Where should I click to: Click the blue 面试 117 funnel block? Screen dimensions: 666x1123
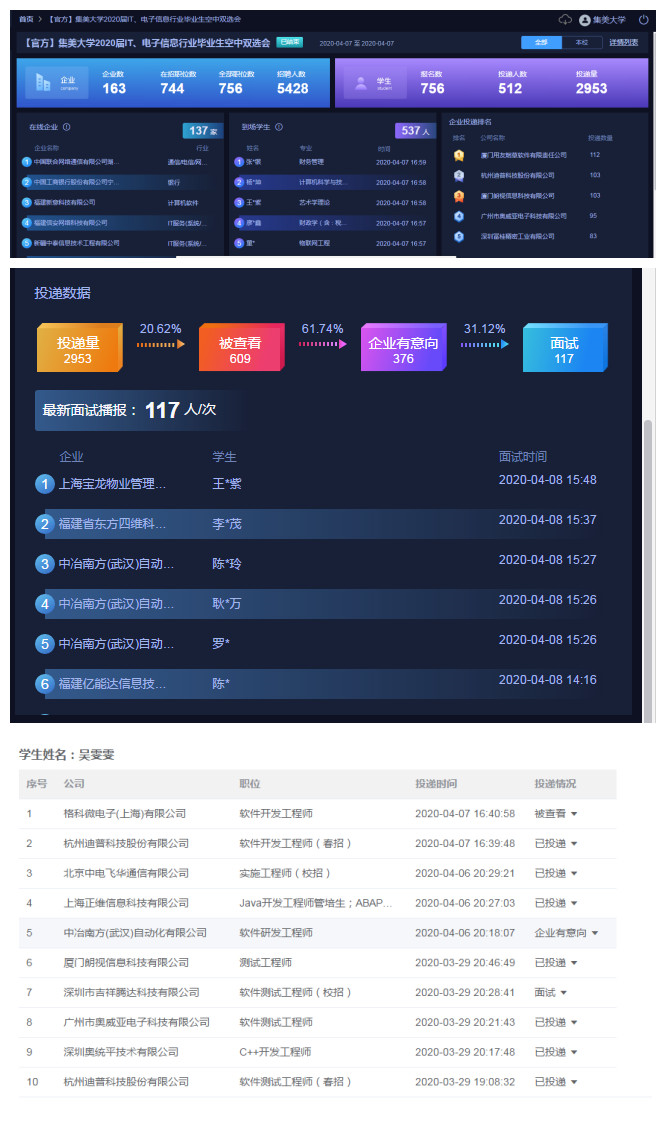pyautogui.click(x=563, y=349)
